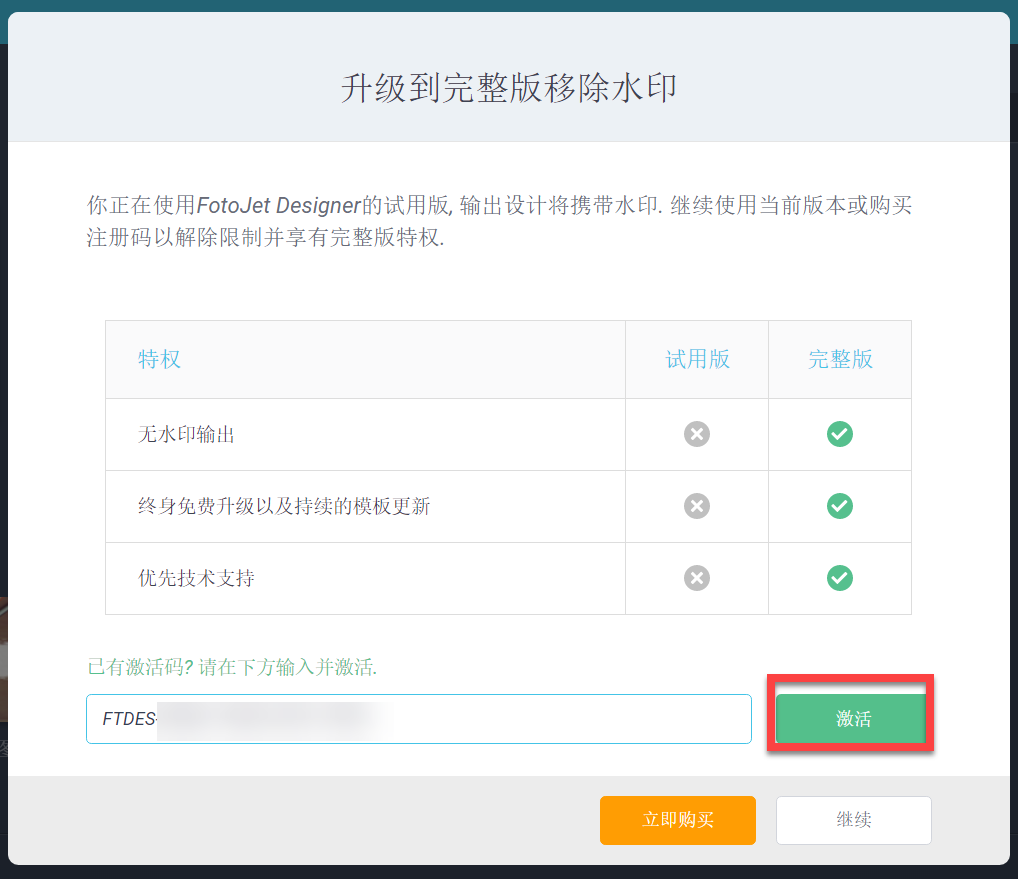Click gray X icon in 终身免费升级 row

click(697, 506)
